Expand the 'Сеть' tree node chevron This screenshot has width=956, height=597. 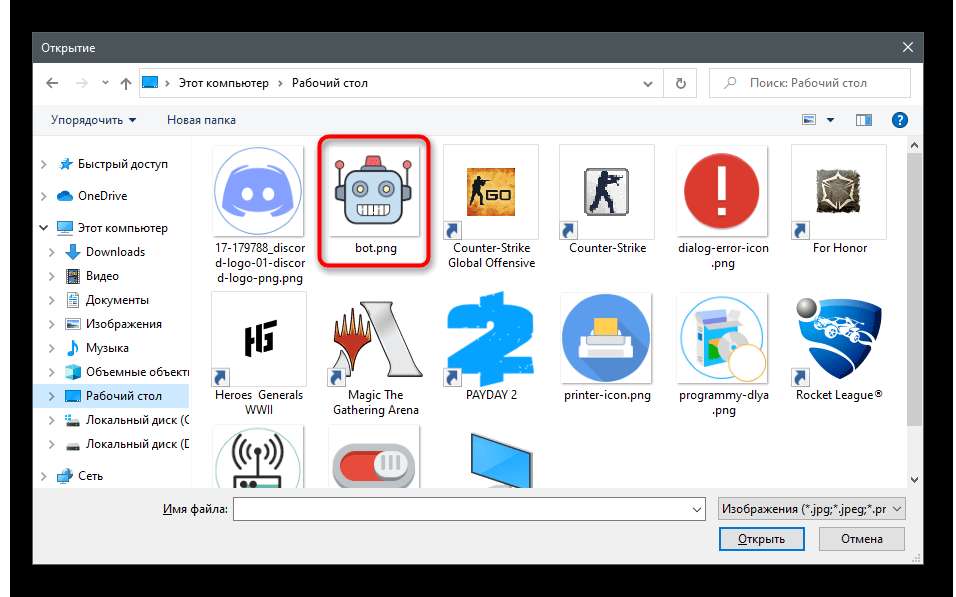(44, 476)
